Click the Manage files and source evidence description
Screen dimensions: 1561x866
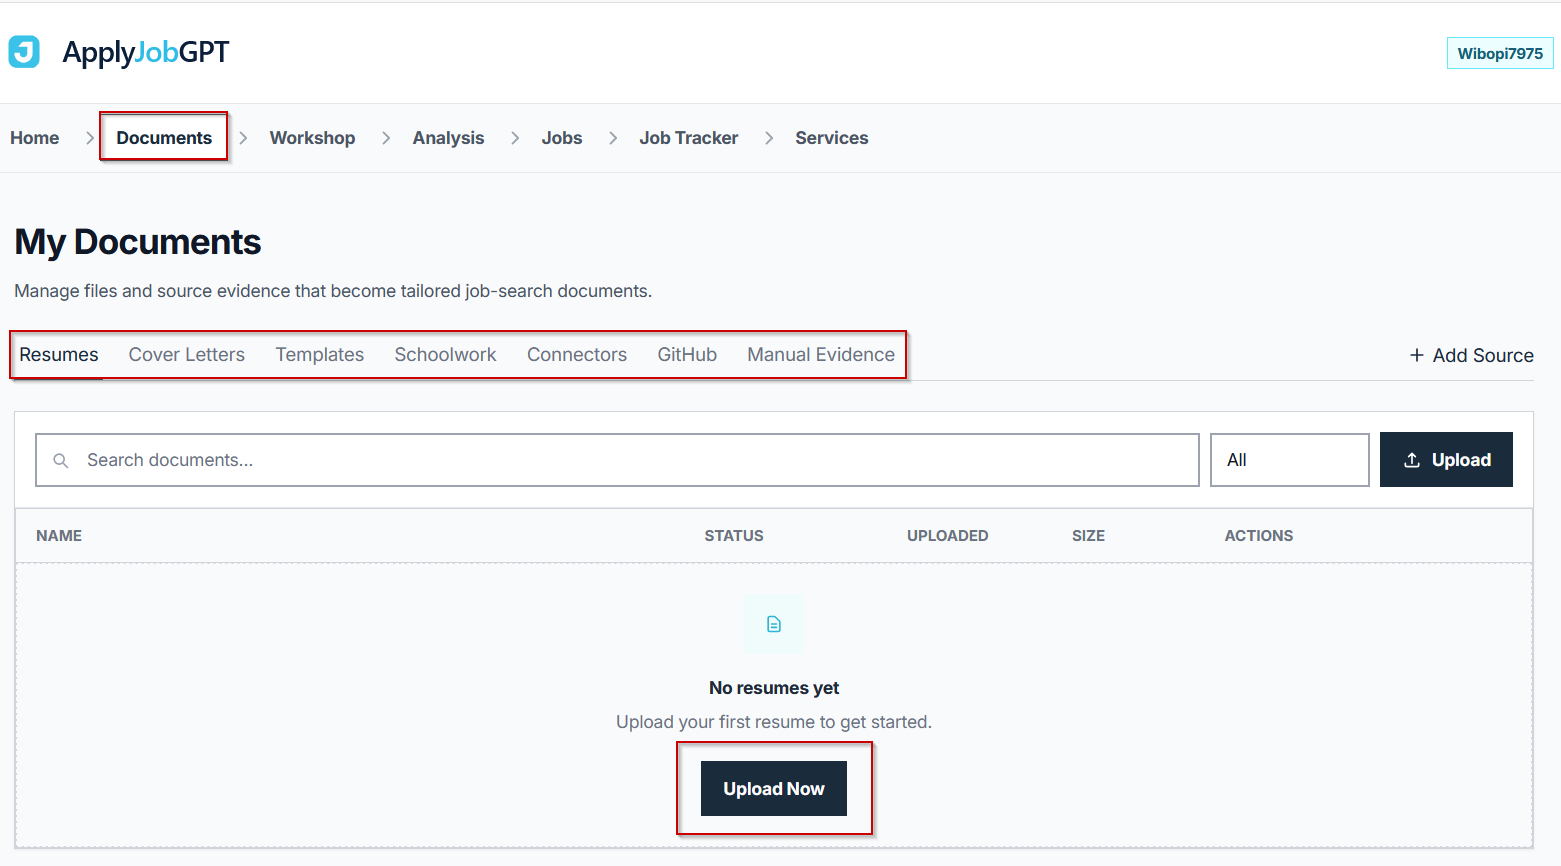coord(333,291)
